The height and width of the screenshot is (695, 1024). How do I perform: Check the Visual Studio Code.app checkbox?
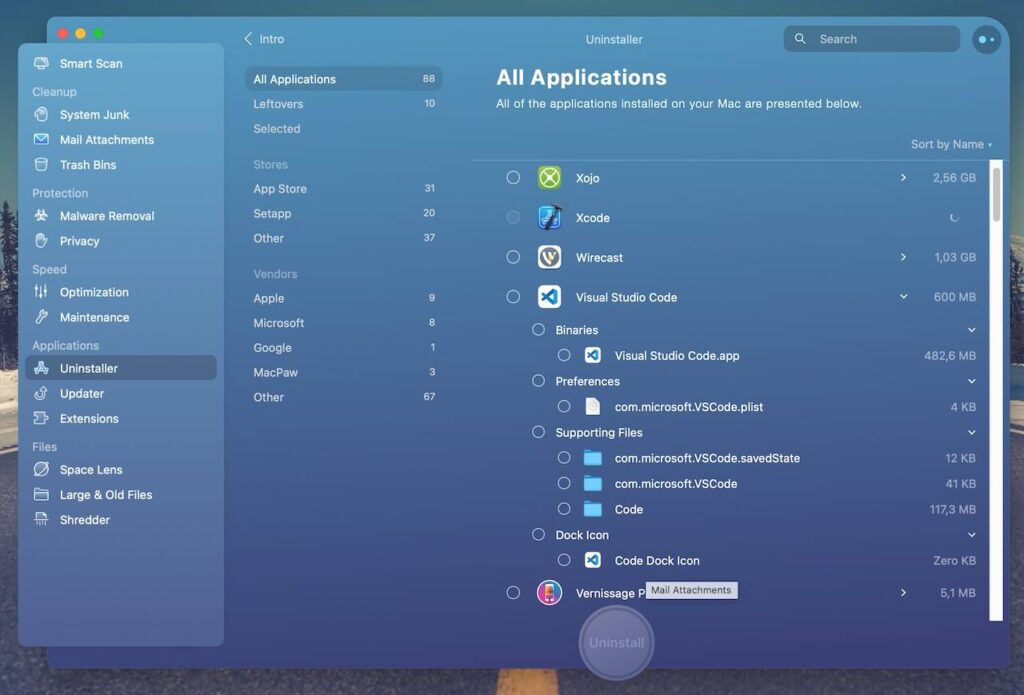tap(564, 355)
